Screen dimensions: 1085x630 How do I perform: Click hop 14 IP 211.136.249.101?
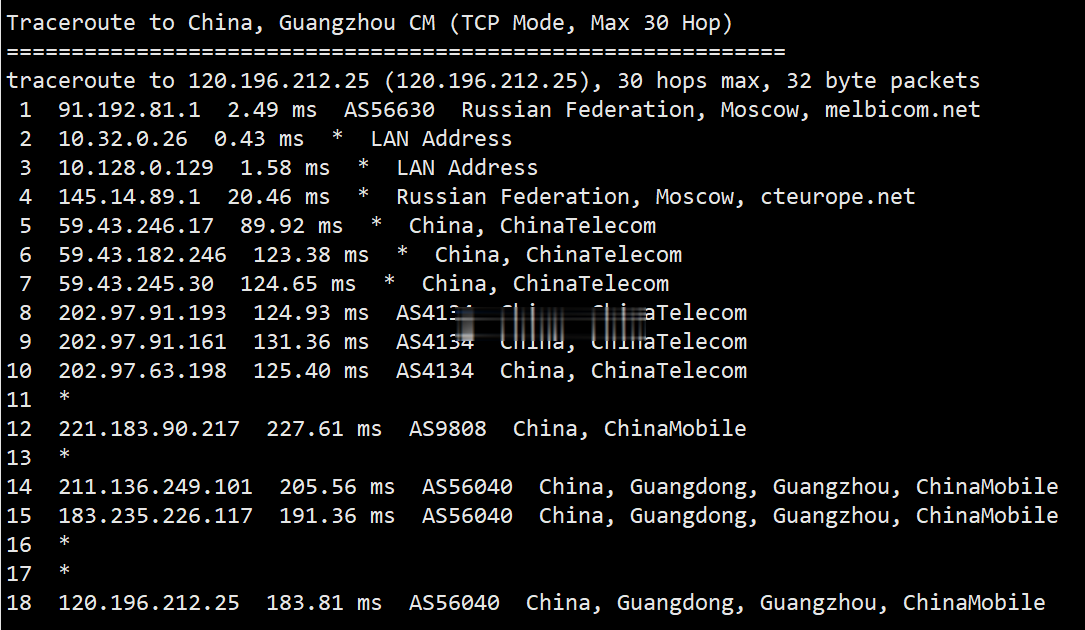coord(156,487)
